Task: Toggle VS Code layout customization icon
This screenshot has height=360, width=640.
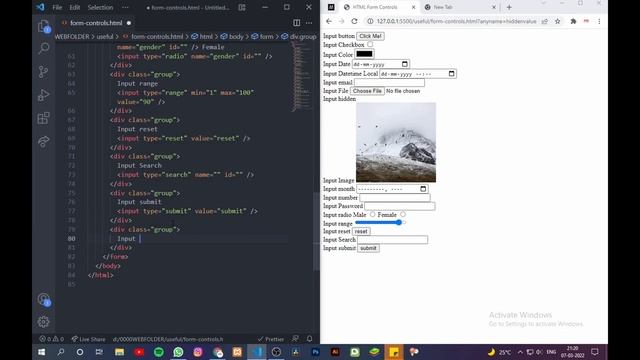Action: click(242, 7)
